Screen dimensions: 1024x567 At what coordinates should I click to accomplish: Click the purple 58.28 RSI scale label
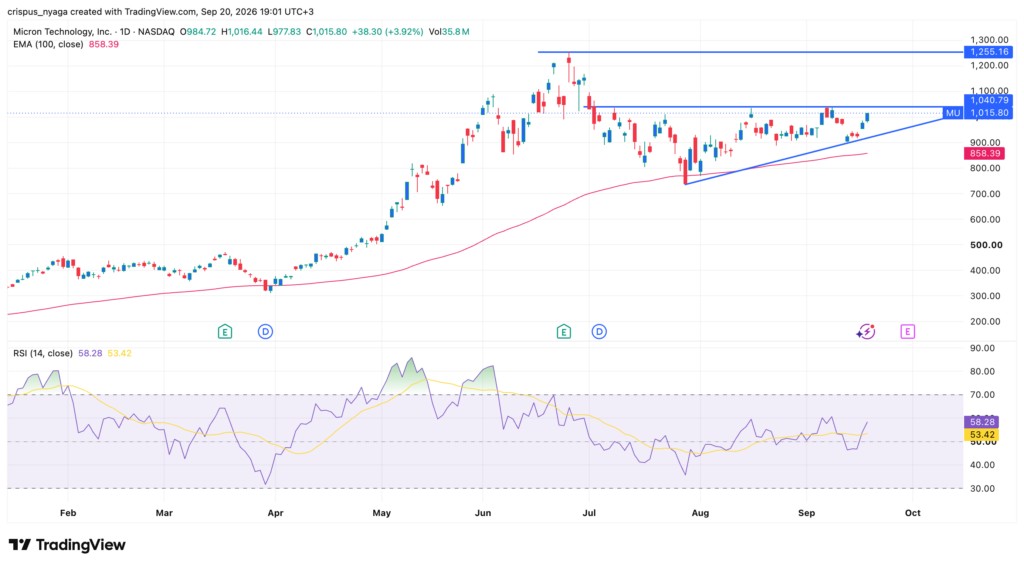click(x=982, y=422)
